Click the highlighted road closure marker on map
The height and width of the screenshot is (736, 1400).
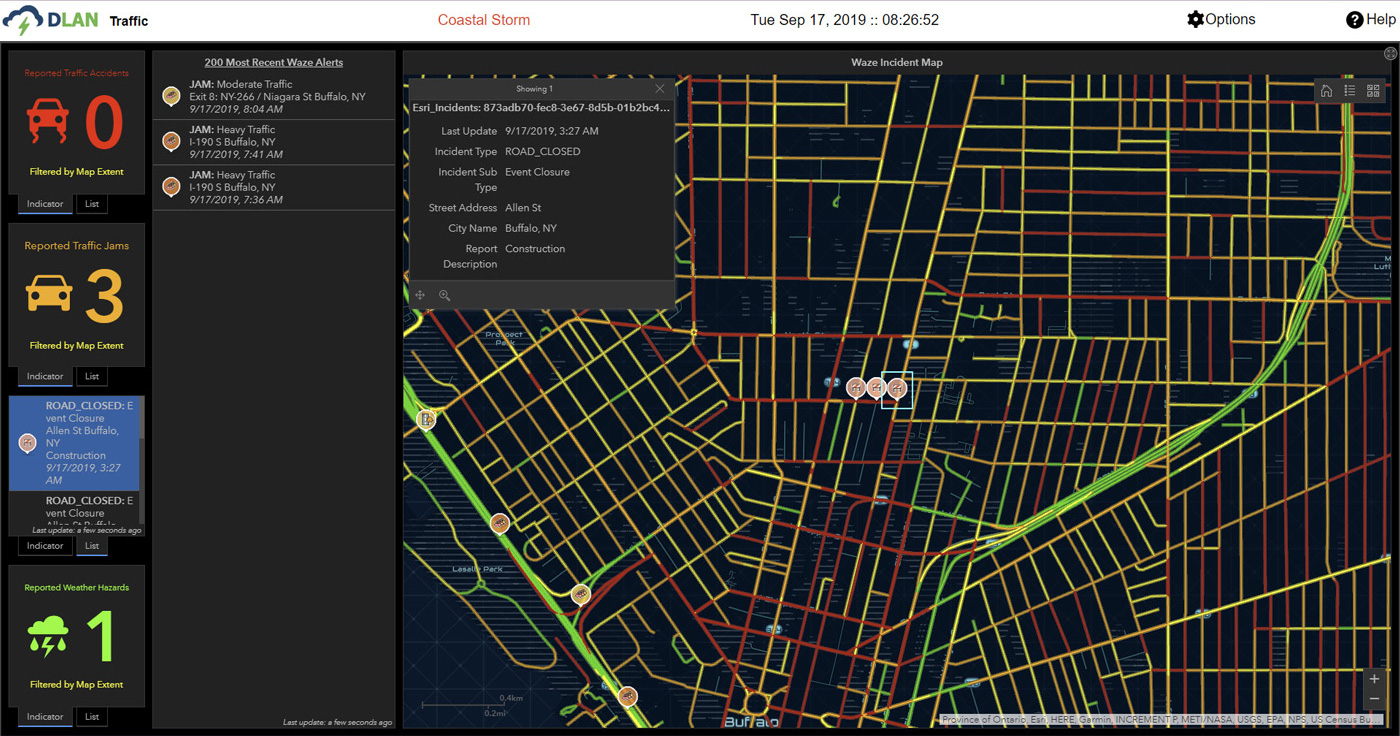(897, 387)
